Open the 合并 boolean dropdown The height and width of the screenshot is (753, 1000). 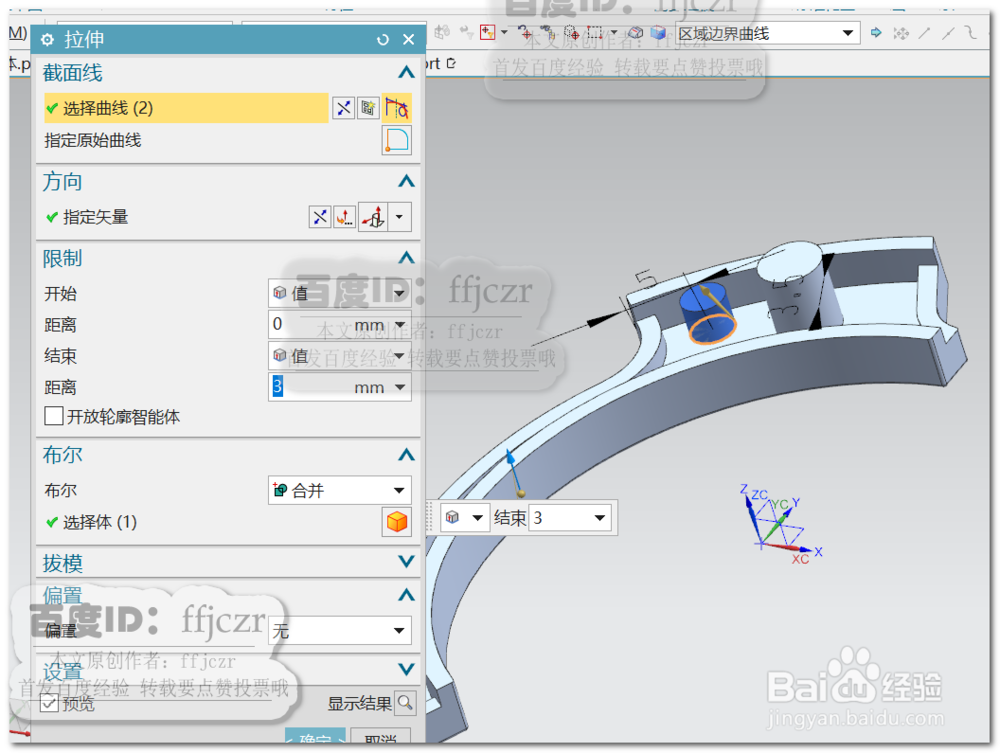[x=339, y=490]
